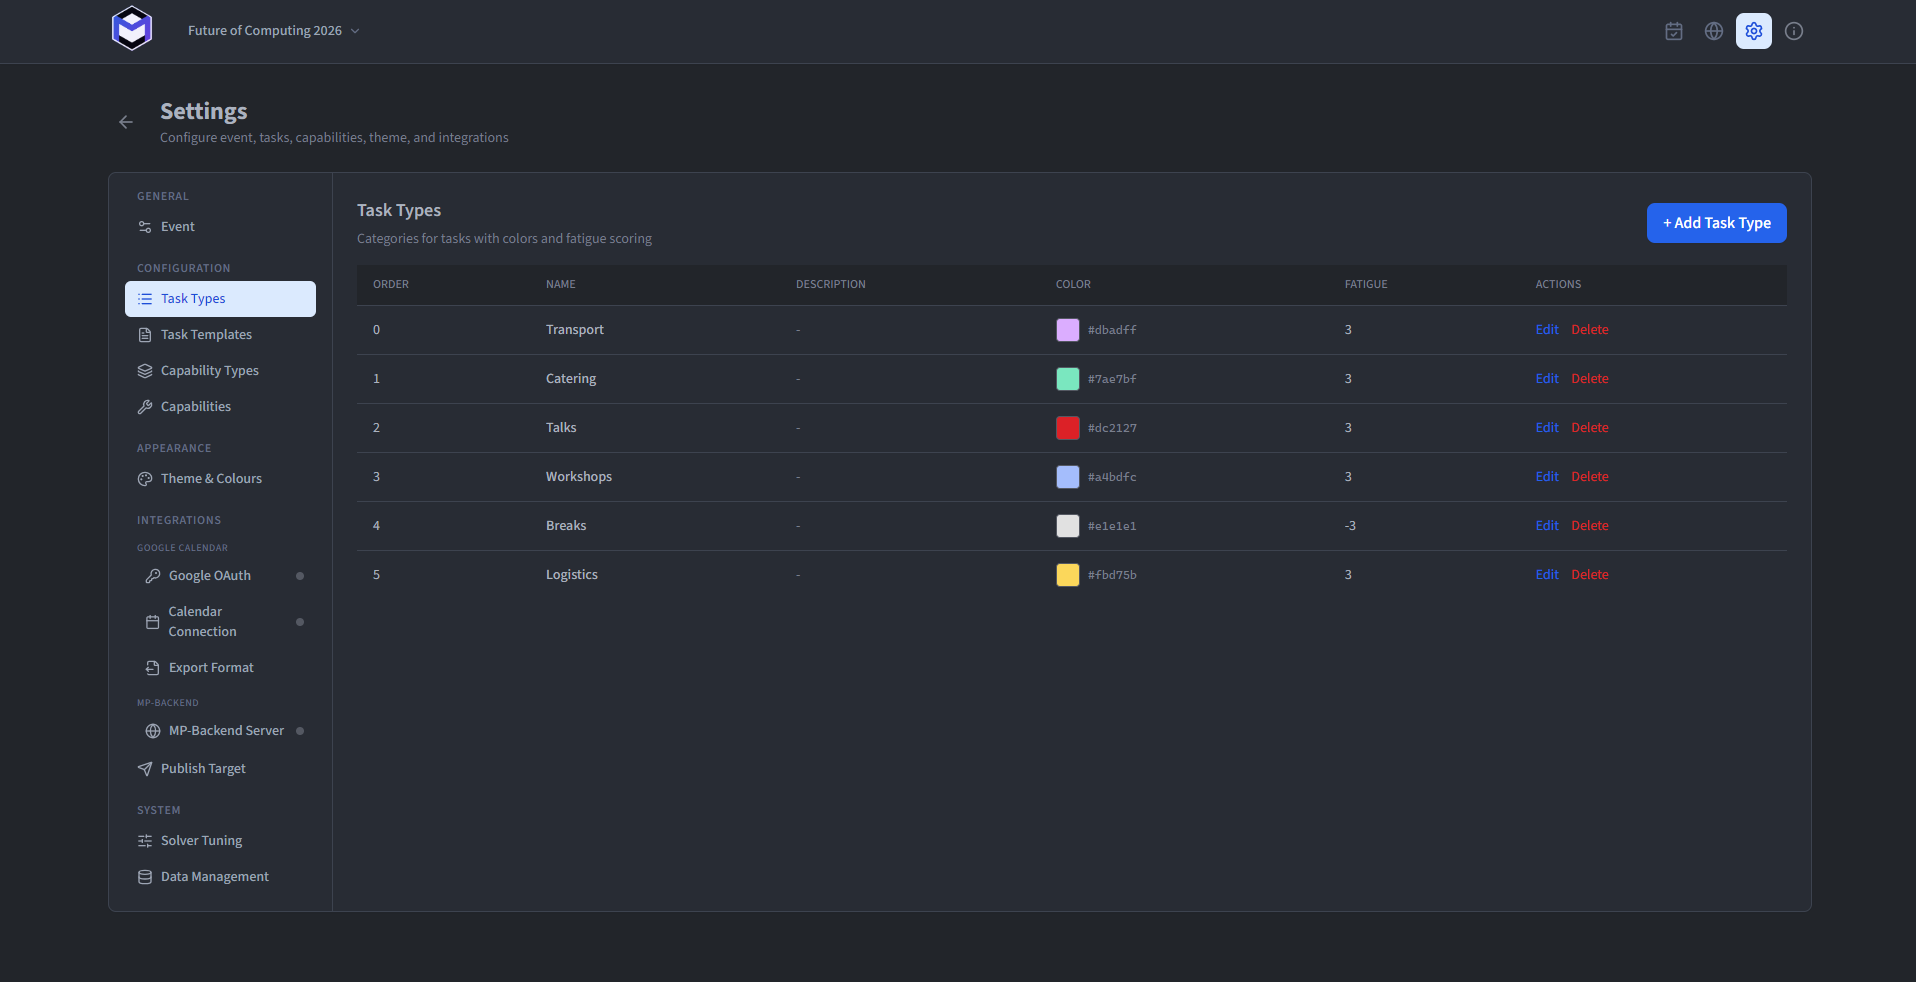Screen dimensions: 1916x982
Task: Click the ORDER column header
Action: click(x=391, y=285)
